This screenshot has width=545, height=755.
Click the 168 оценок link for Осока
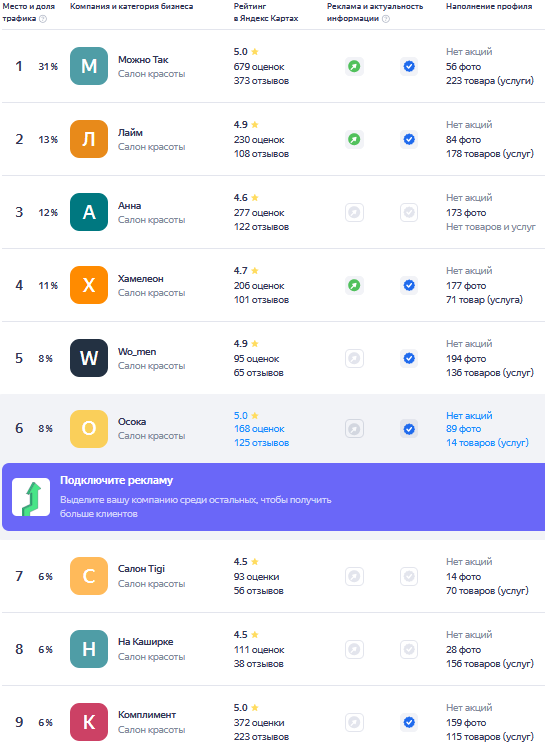tap(259, 429)
